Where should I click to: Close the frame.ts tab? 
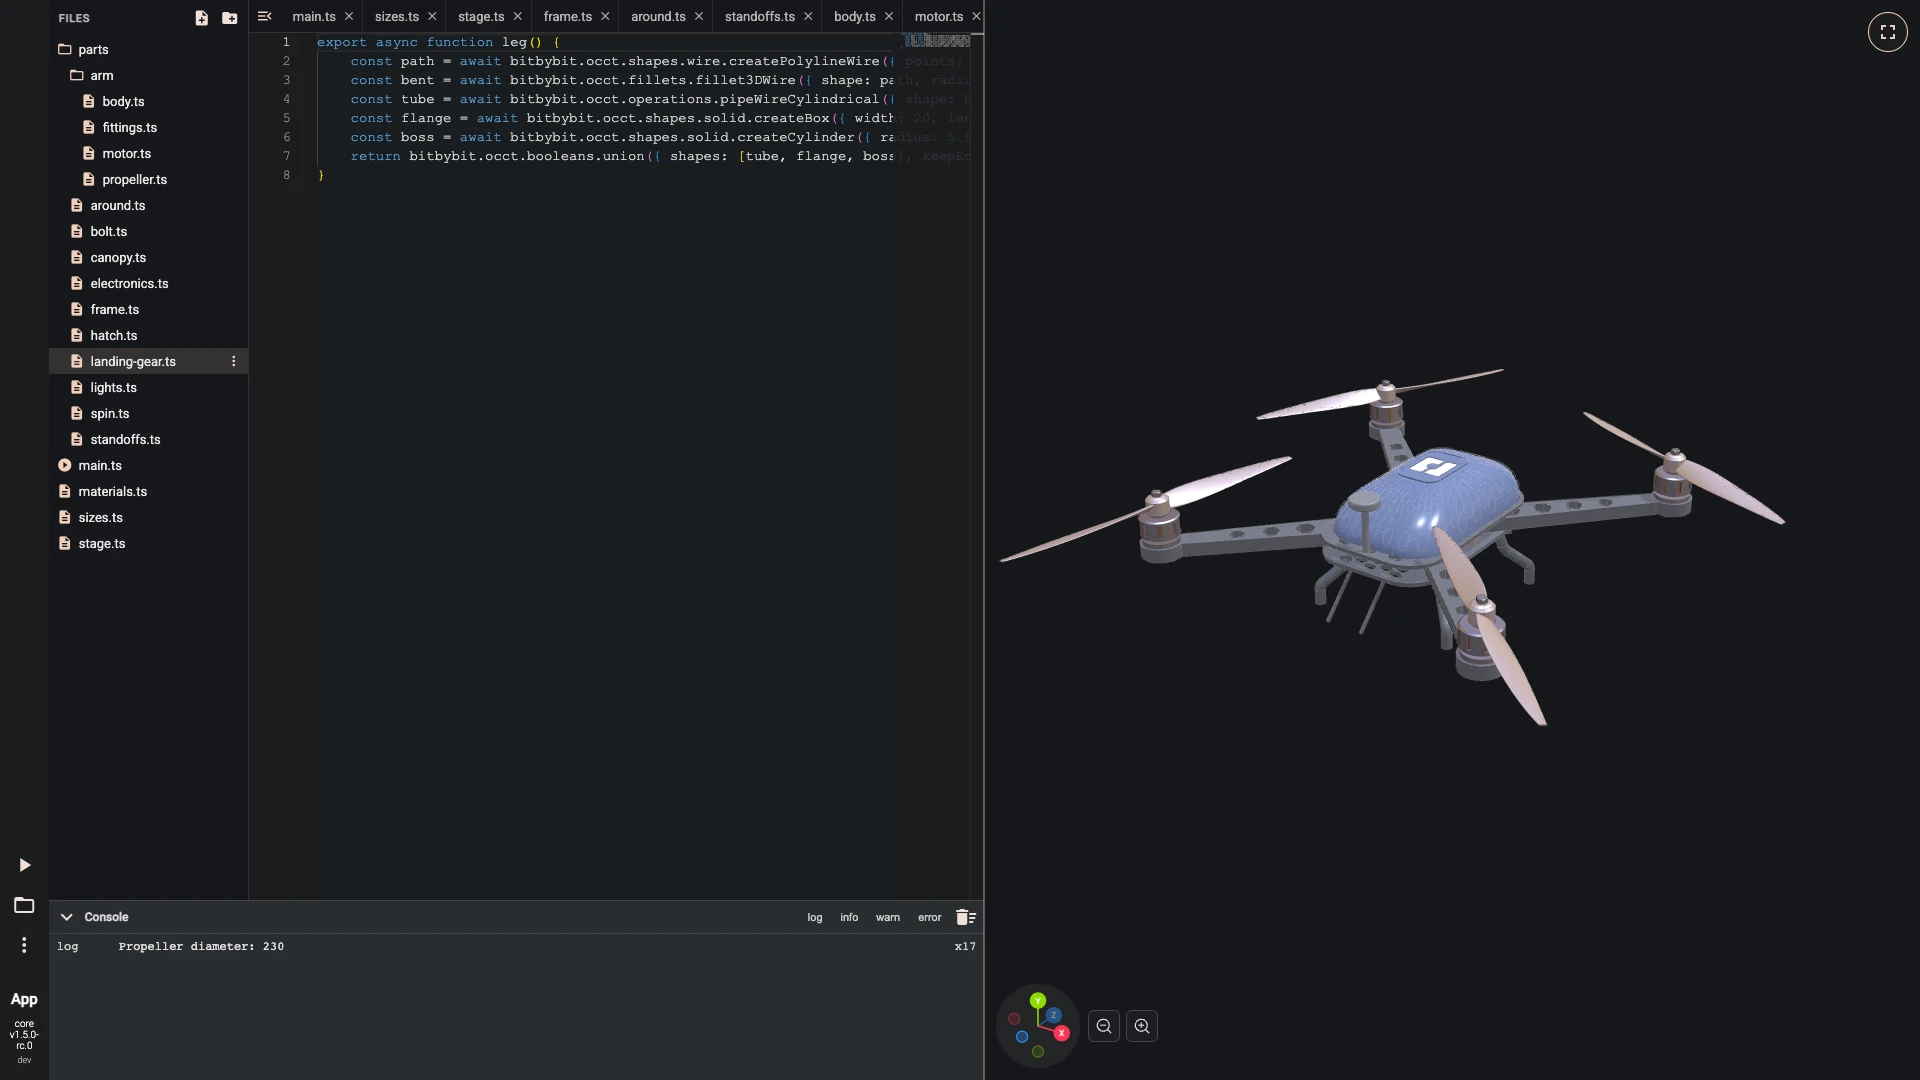[605, 16]
